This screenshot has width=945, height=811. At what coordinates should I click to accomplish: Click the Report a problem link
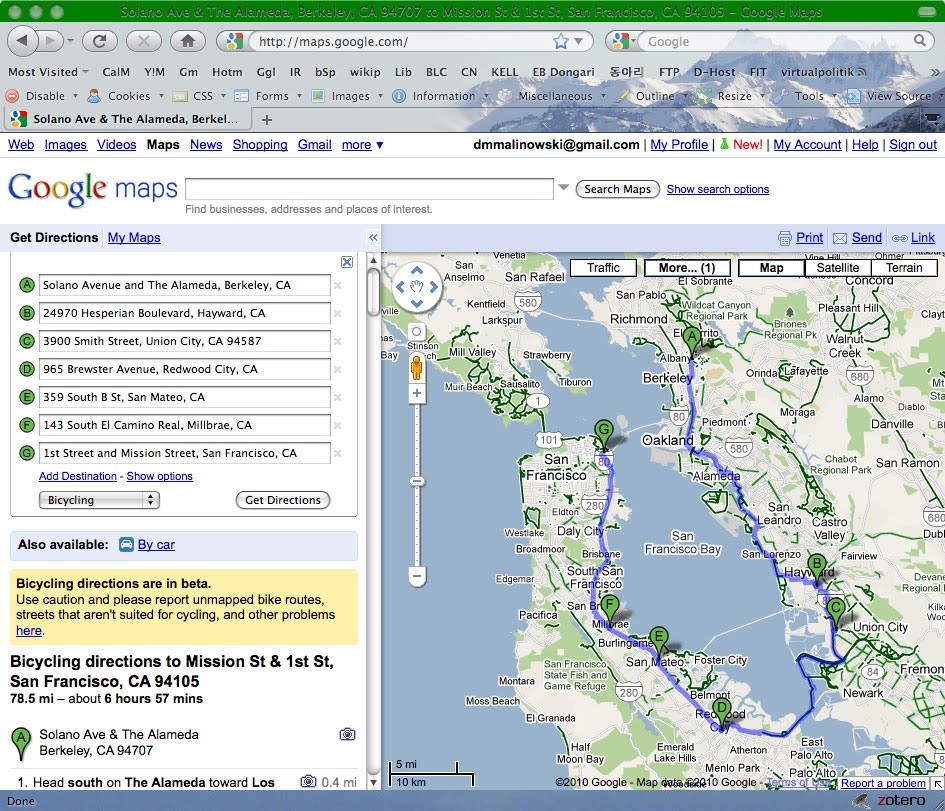(x=883, y=783)
